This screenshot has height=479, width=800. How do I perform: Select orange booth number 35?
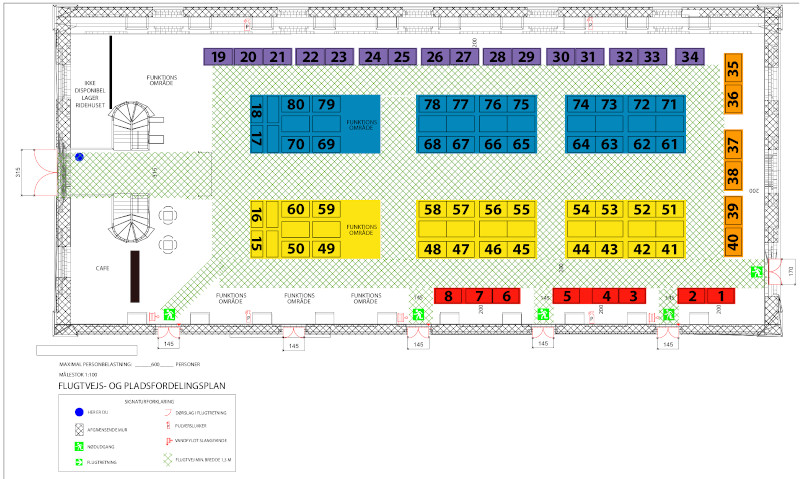click(x=733, y=68)
